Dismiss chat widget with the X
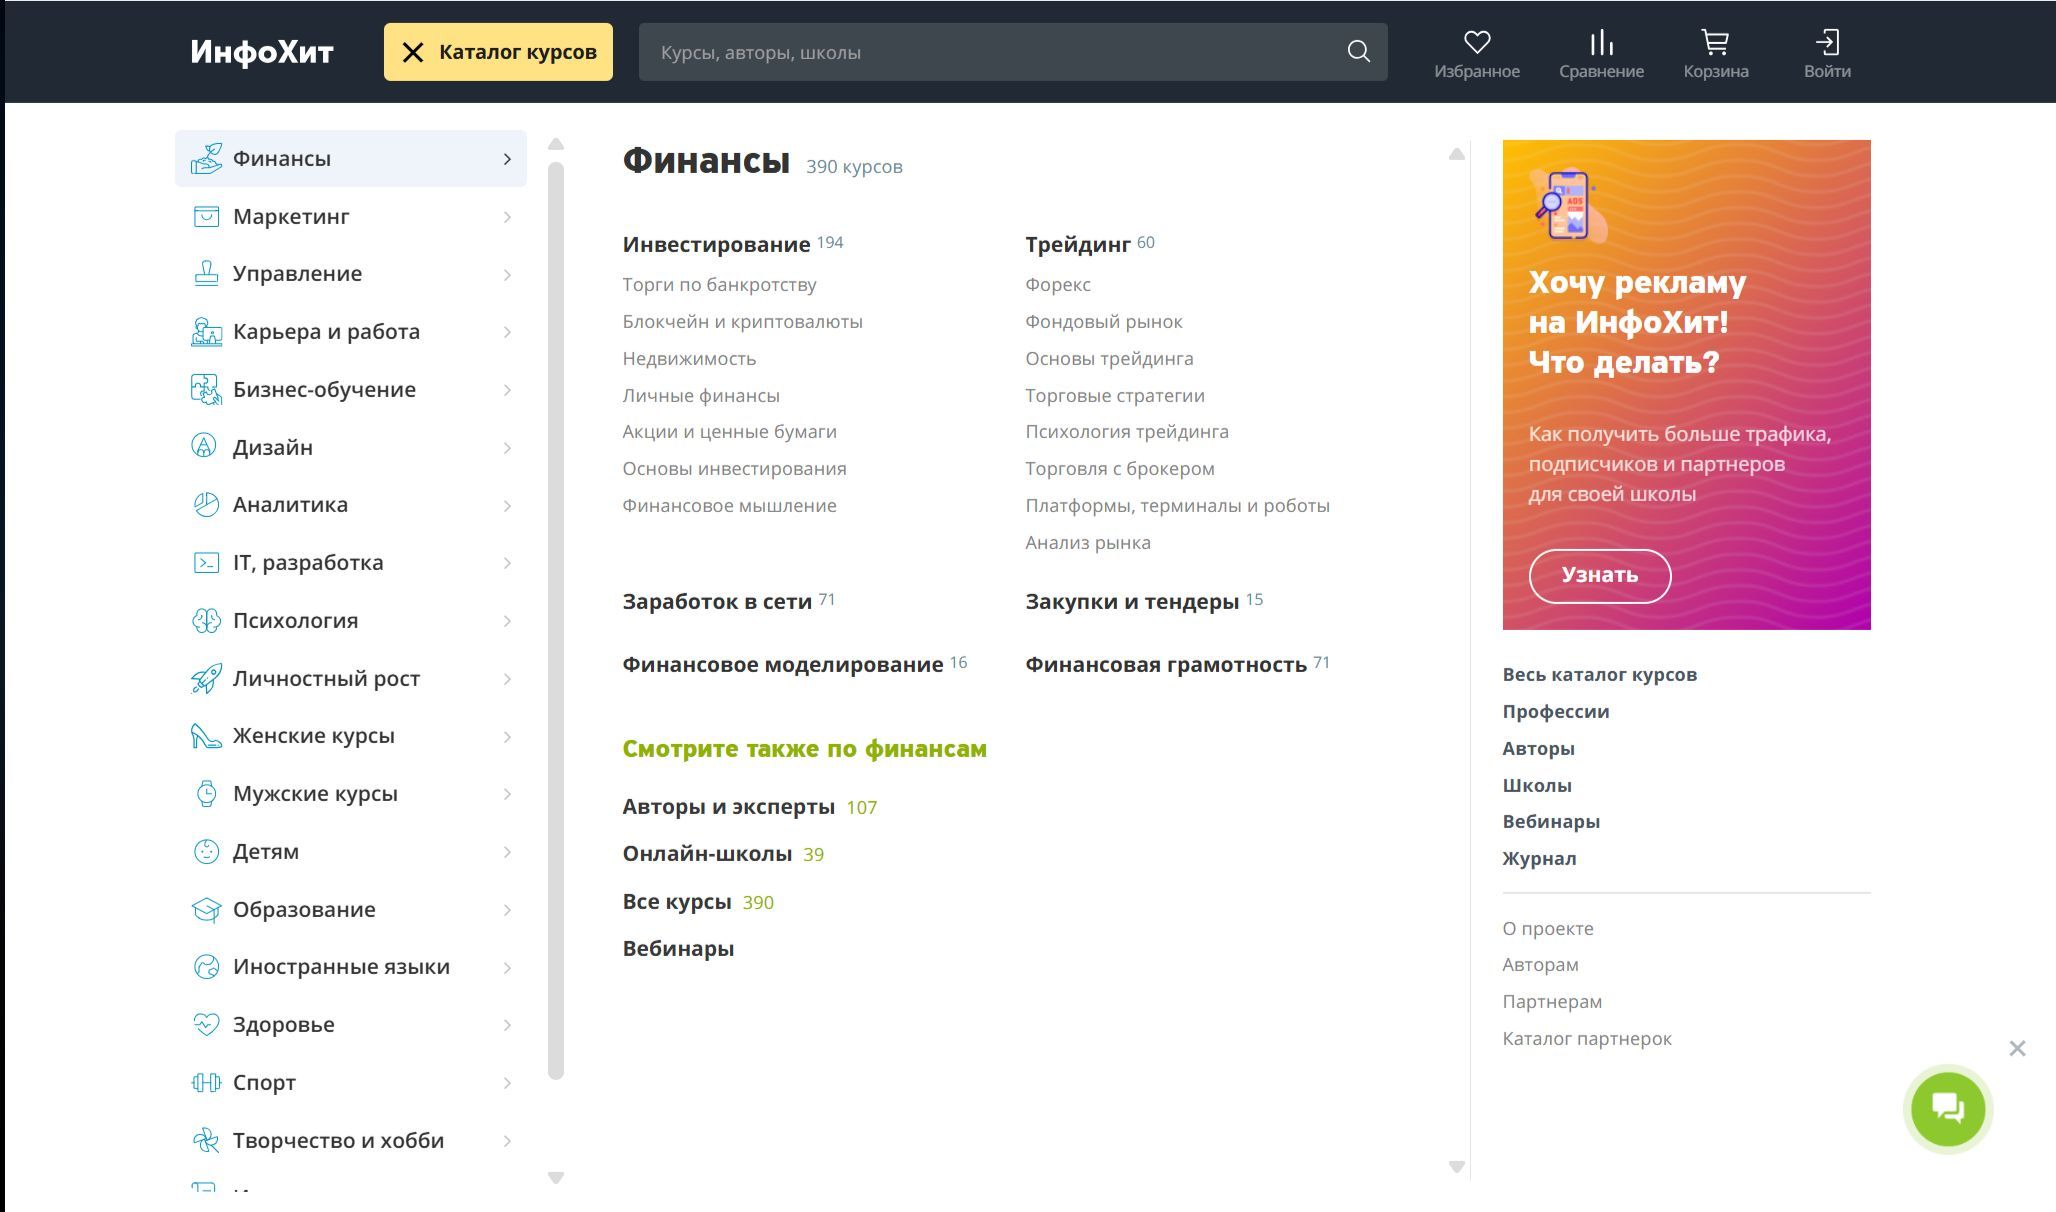Viewport: 2056px width, 1212px height. click(x=2017, y=1048)
